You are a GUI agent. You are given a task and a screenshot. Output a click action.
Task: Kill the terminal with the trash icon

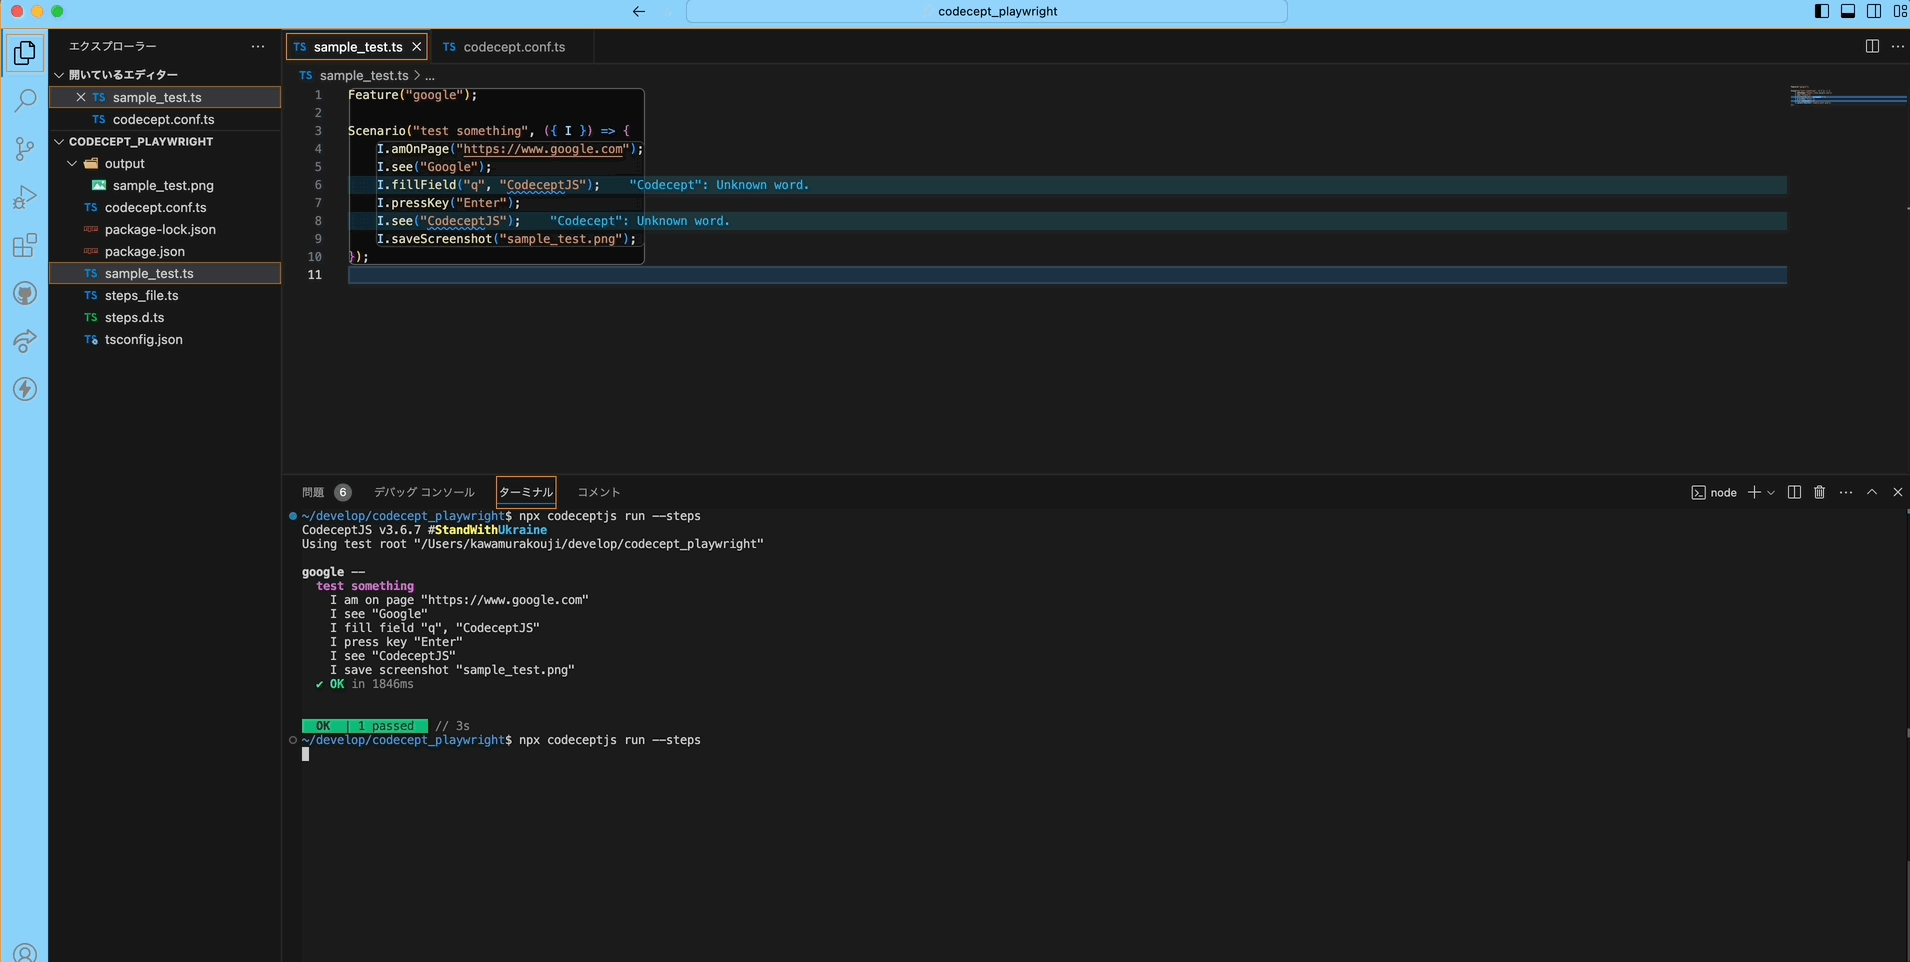coord(1819,492)
